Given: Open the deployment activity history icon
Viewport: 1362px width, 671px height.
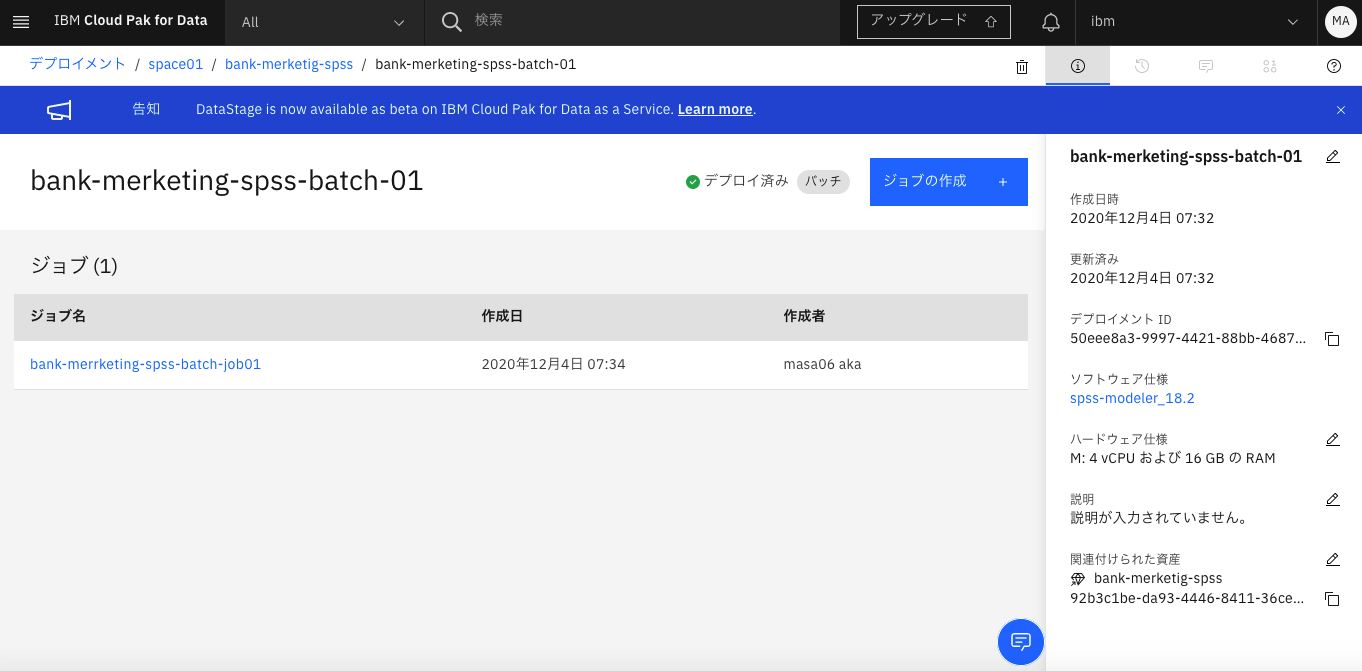Looking at the screenshot, I should point(1141,66).
